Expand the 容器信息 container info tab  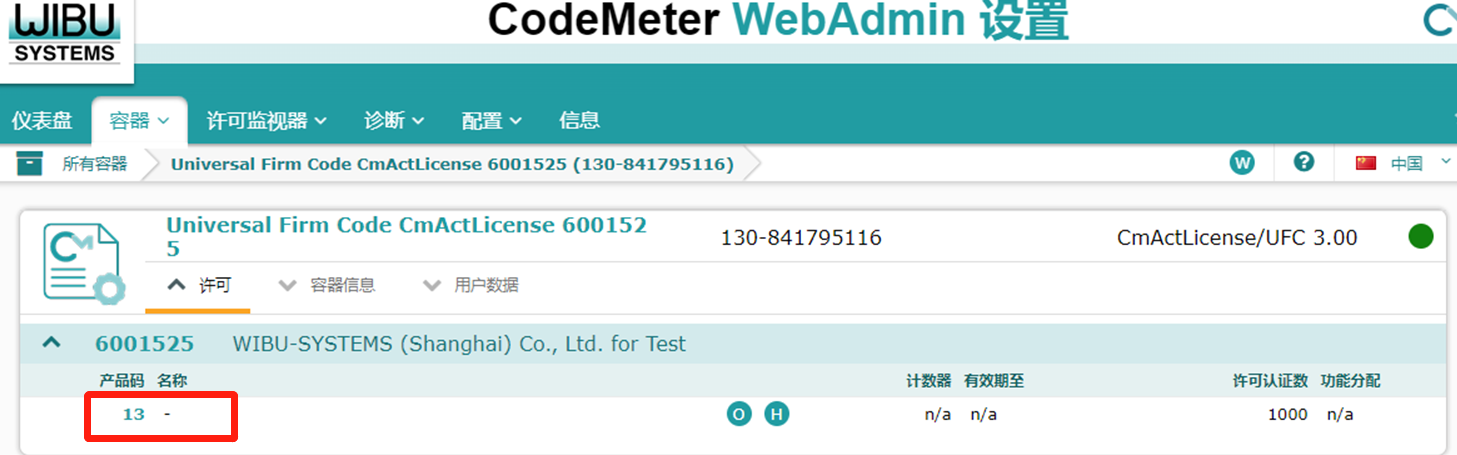point(327,286)
